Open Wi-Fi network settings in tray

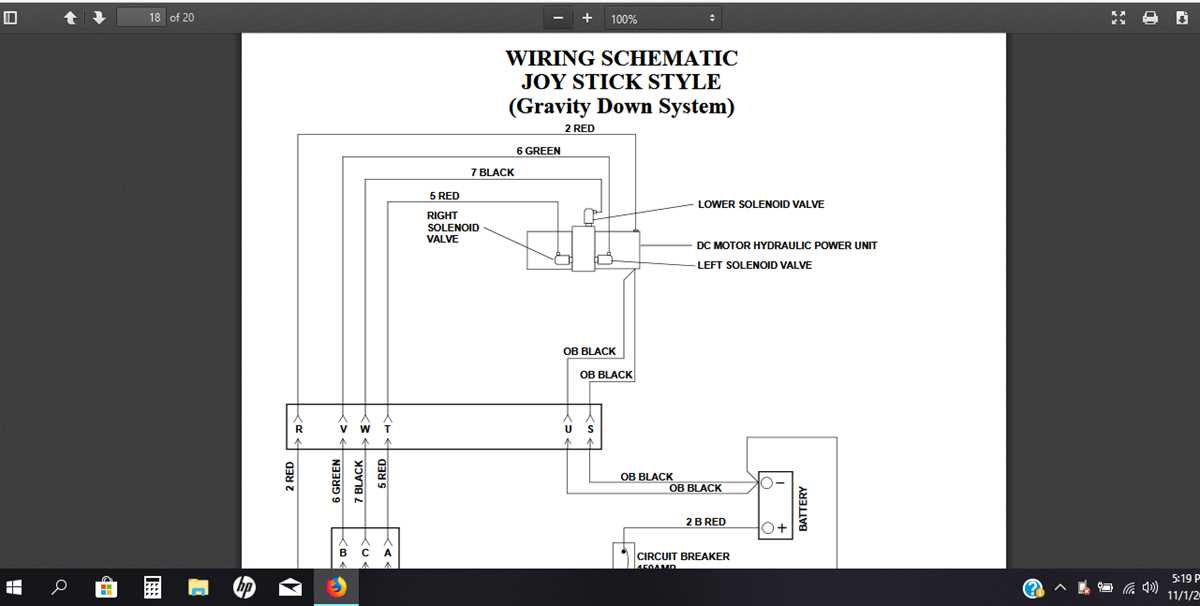[1130, 588]
